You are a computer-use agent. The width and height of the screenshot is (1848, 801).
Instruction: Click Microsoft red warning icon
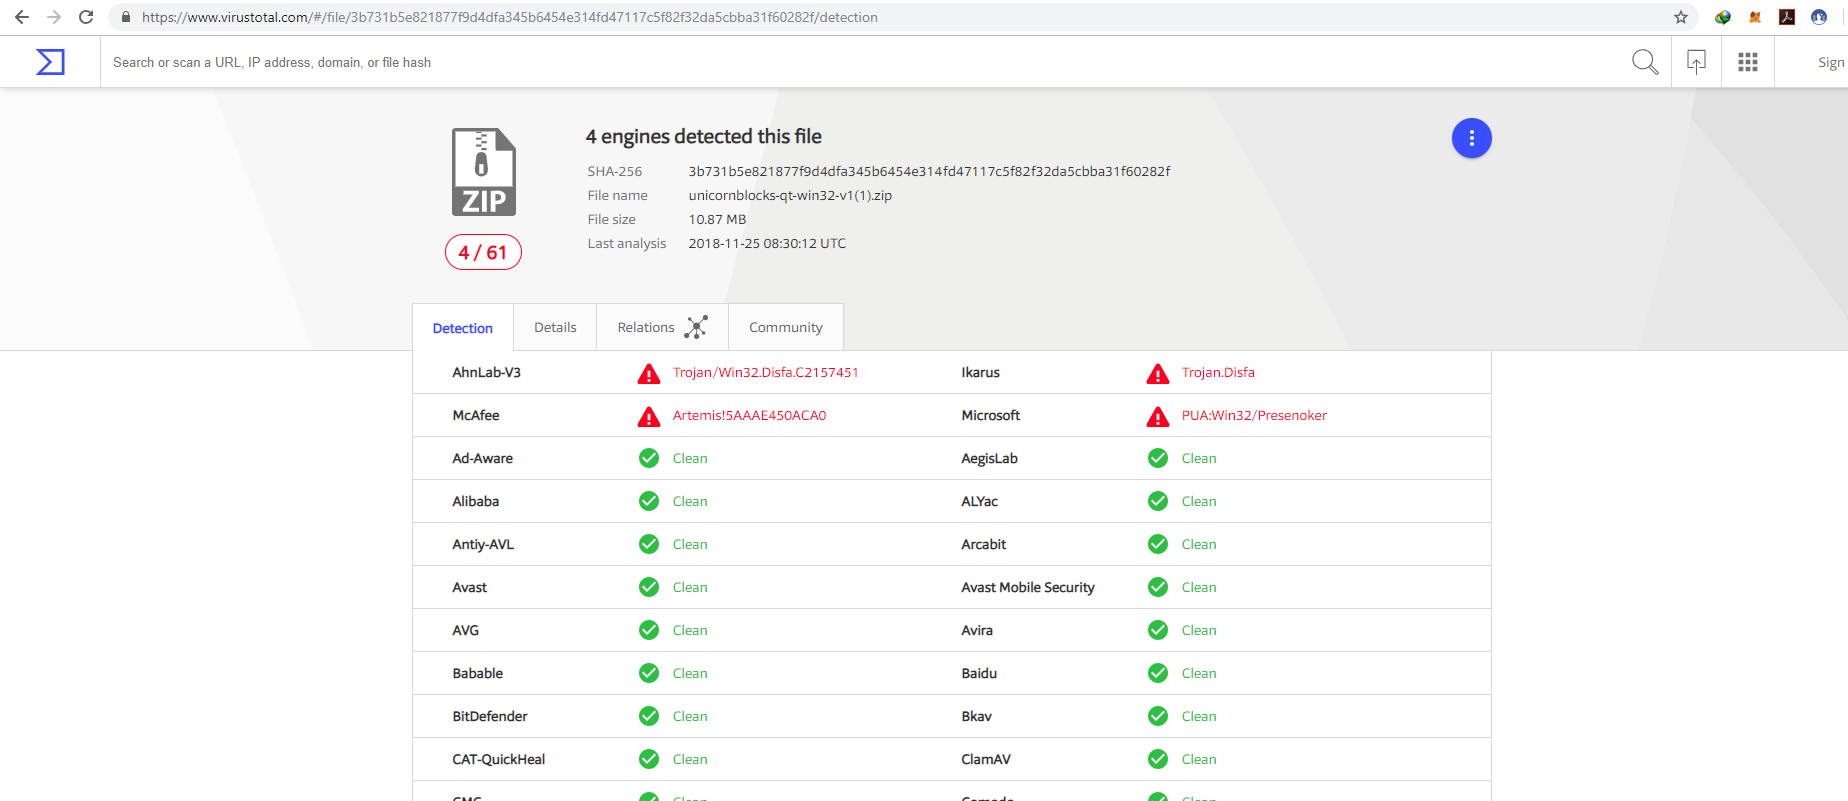point(1158,416)
